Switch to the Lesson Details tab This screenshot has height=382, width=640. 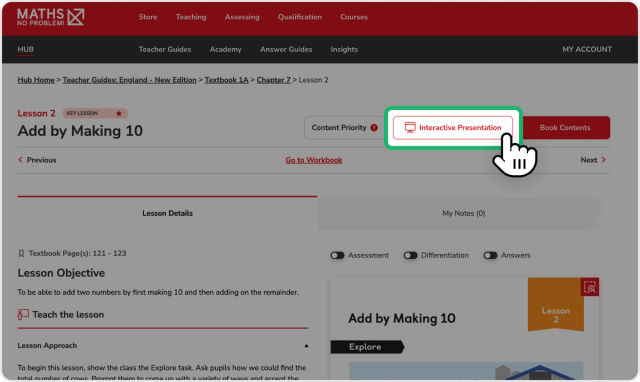167,213
